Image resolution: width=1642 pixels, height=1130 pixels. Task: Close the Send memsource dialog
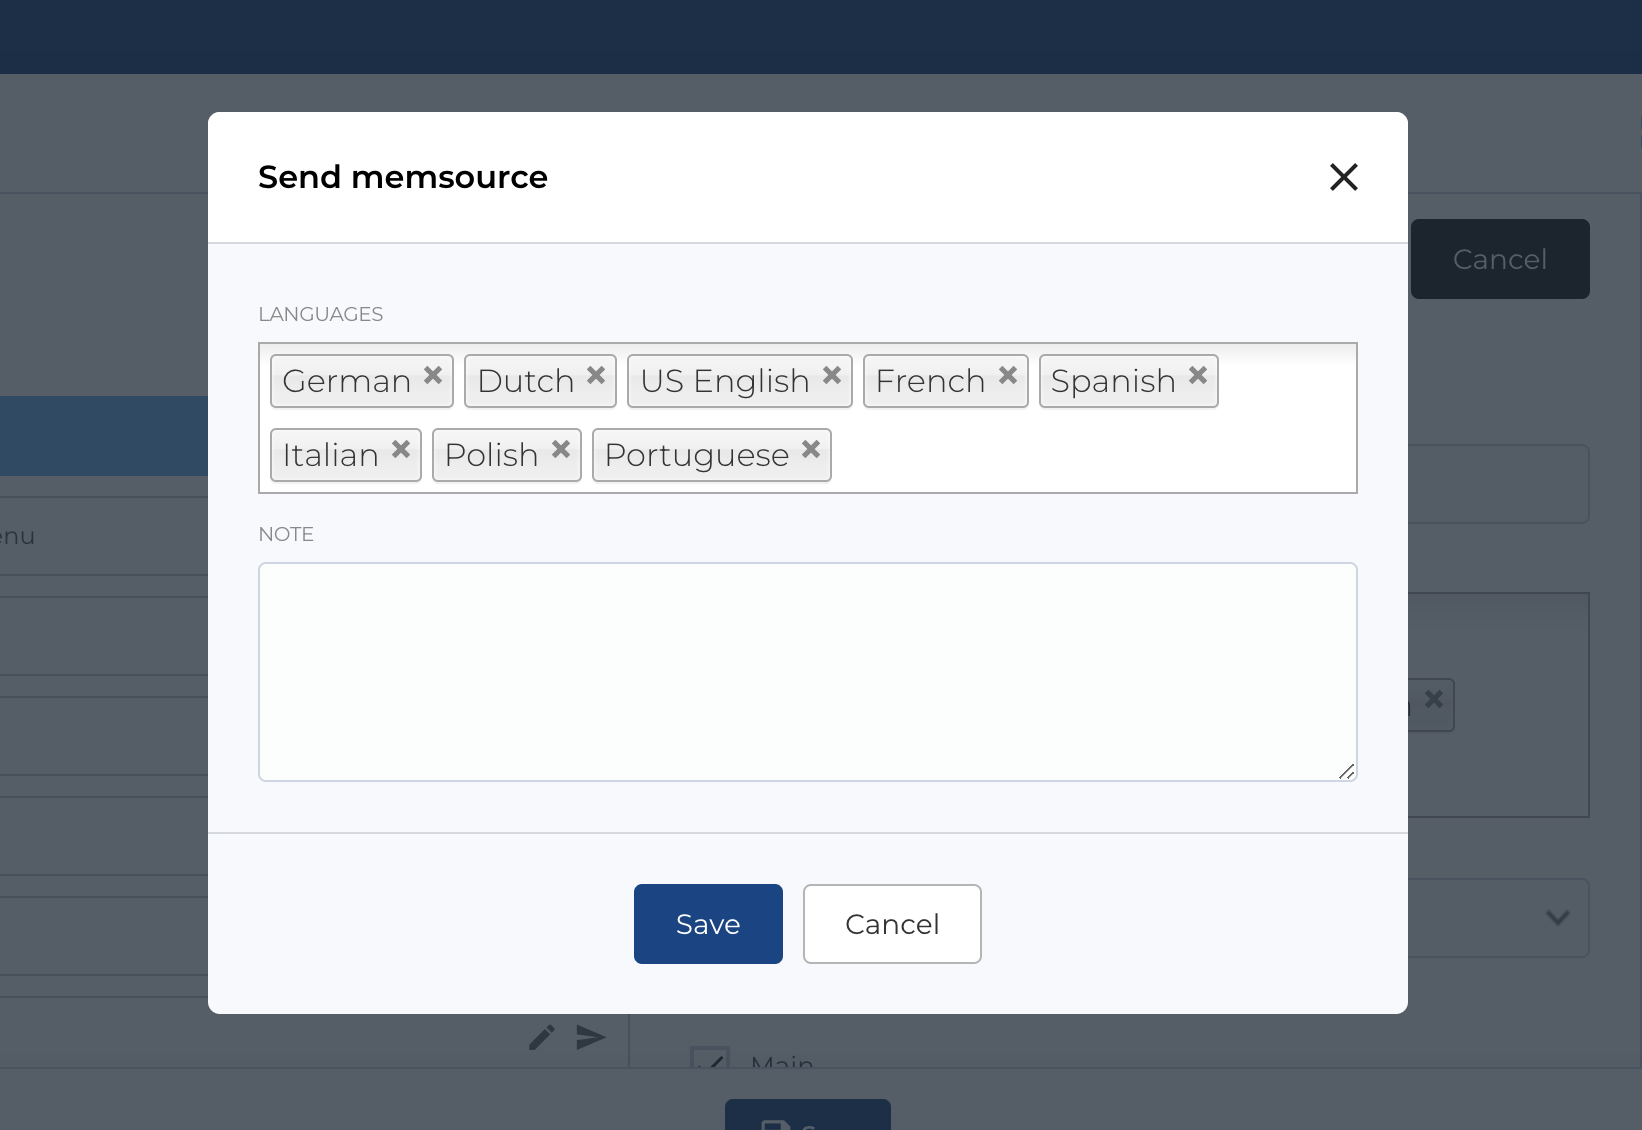click(1344, 177)
